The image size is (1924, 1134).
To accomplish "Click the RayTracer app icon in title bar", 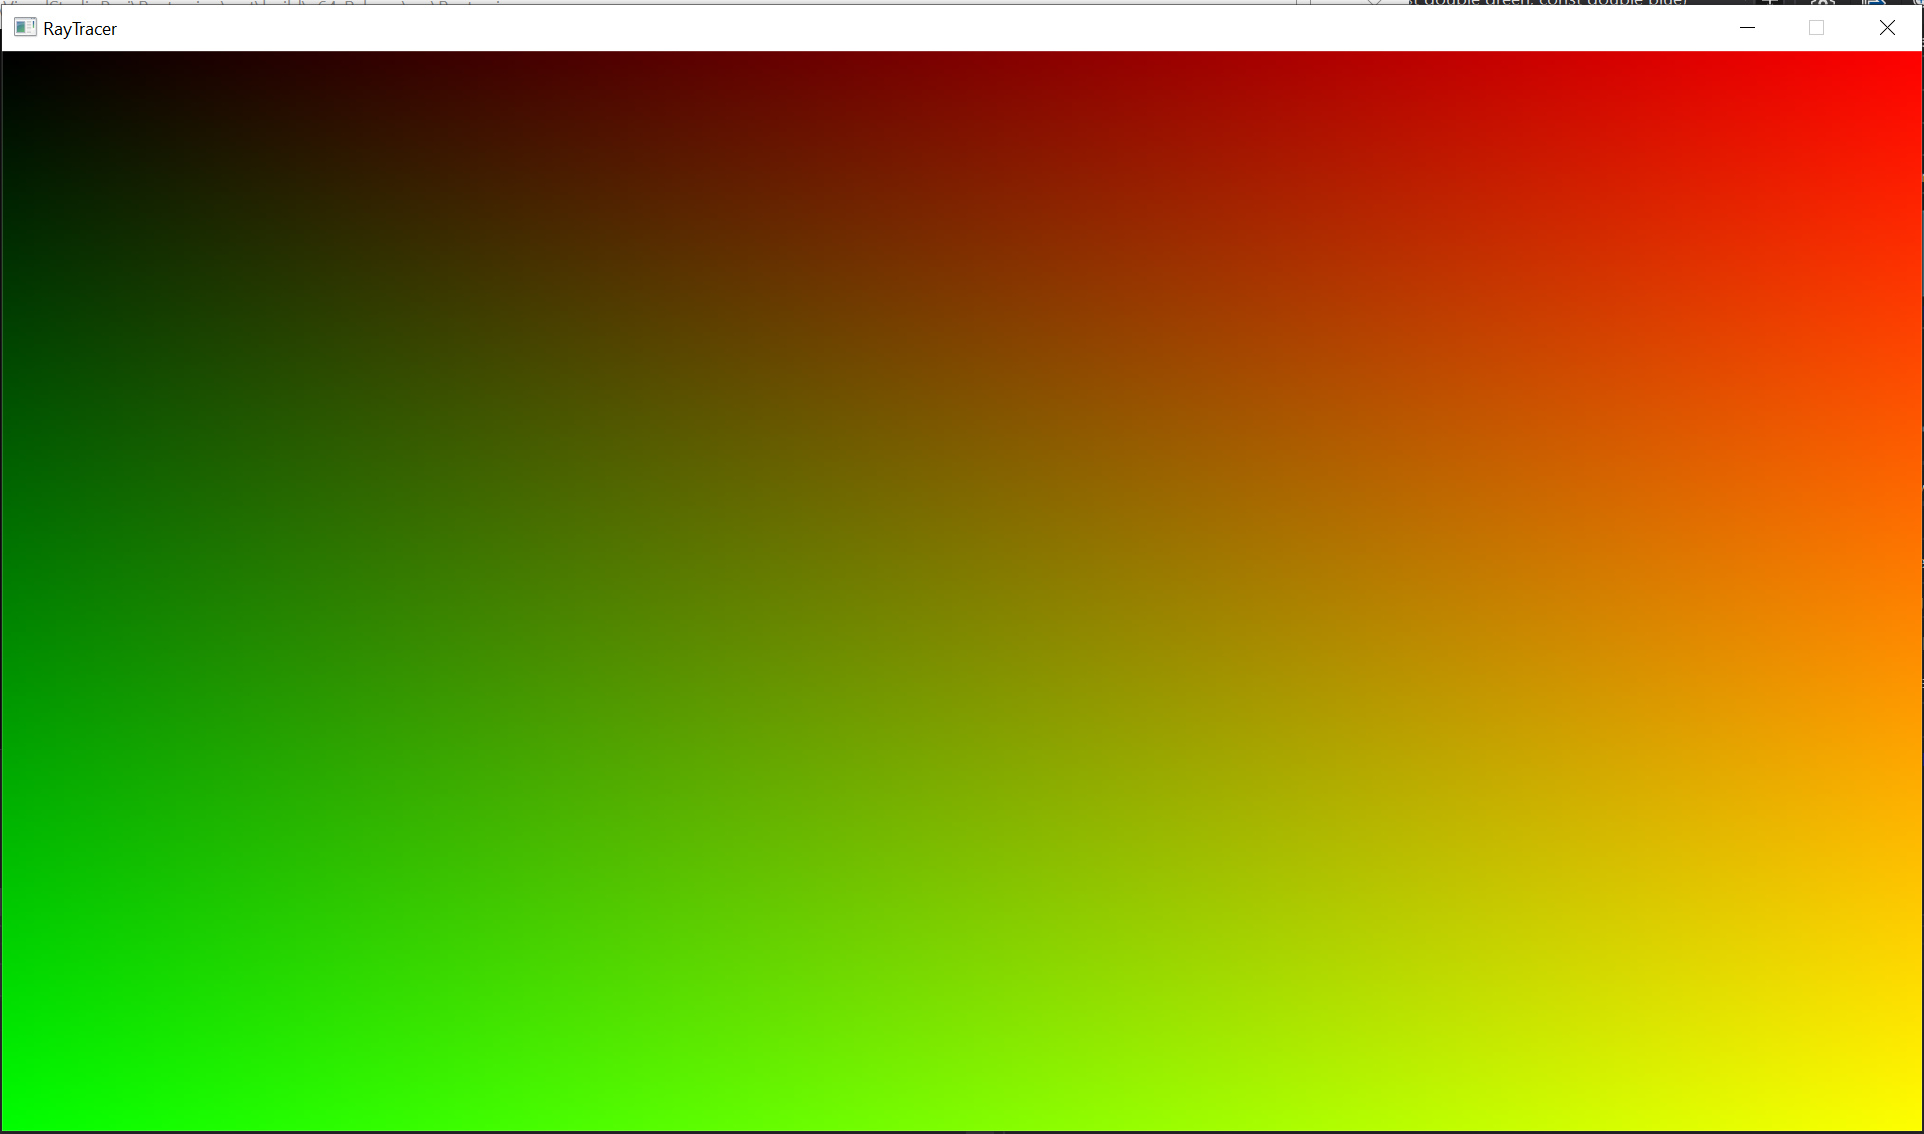I will pos(25,28).
